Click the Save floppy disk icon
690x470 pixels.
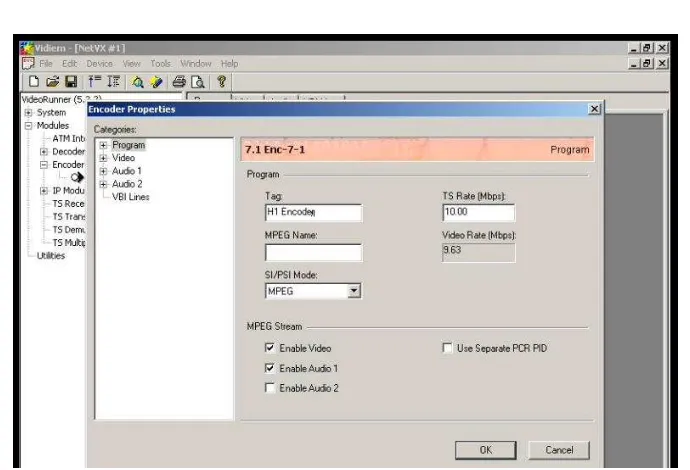[71, 81]
